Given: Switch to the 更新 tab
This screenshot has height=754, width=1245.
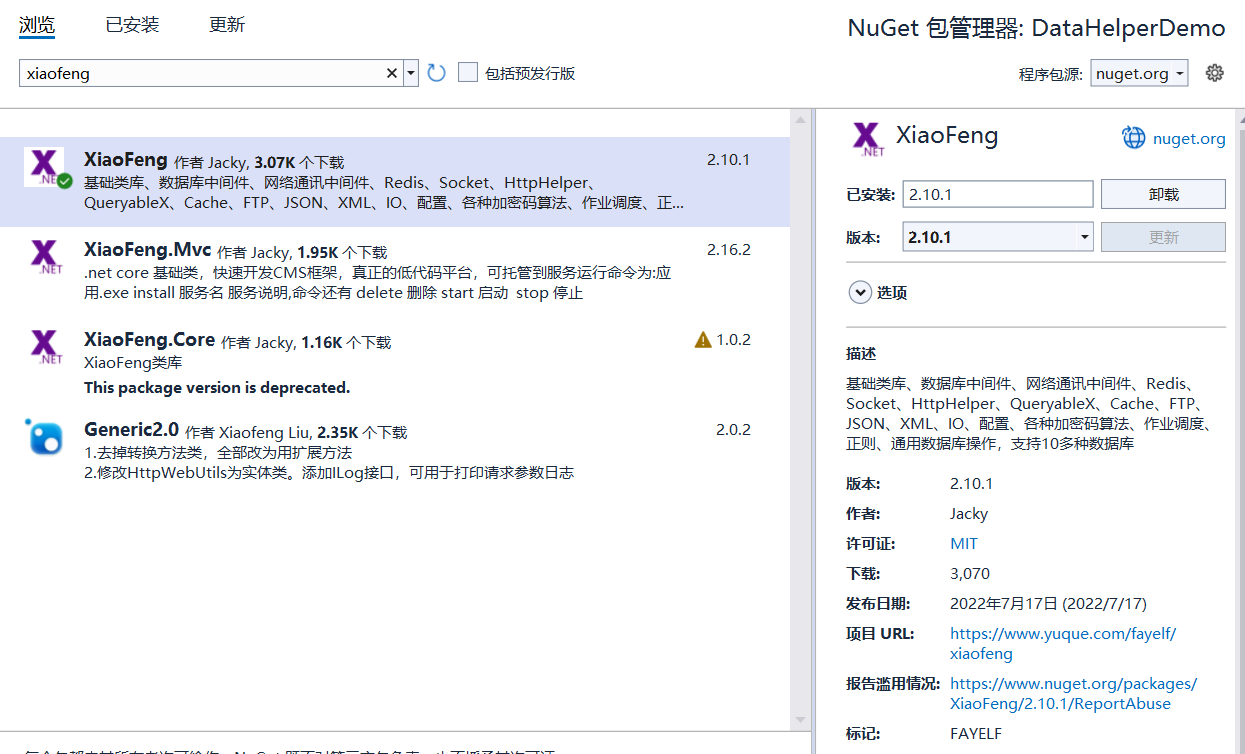Looking at the screenshot, I should (x=227, y=25).
